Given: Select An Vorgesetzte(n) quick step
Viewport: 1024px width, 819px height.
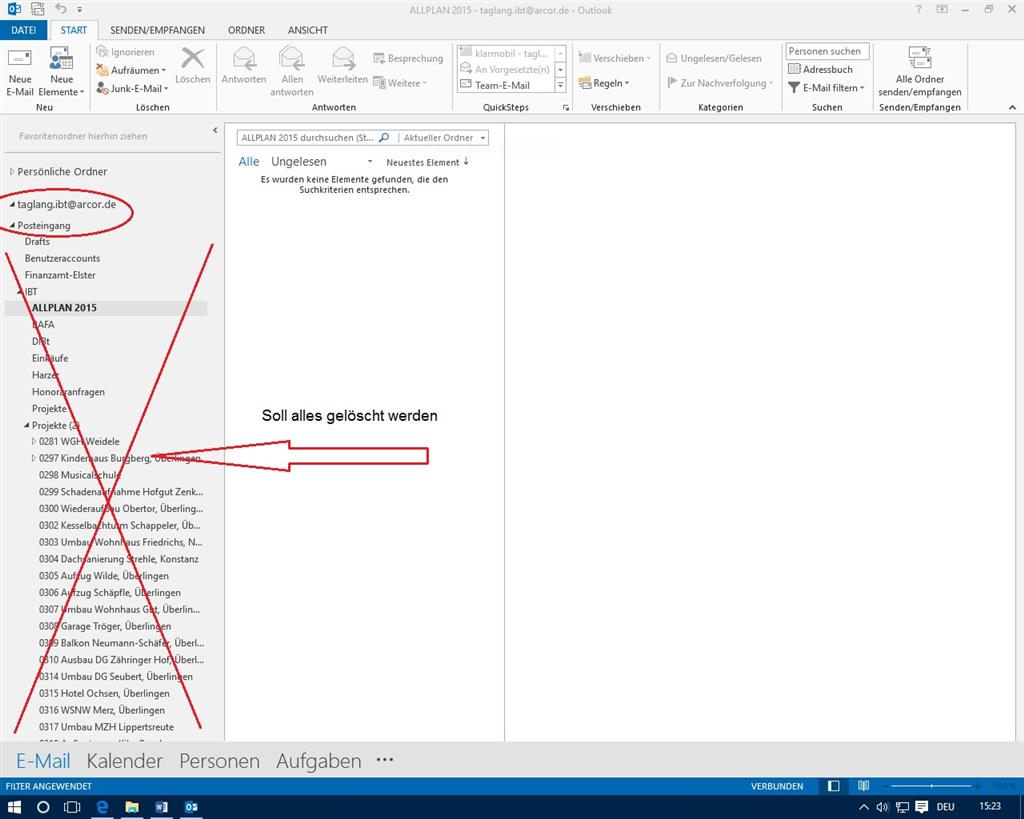Looking at the screenshot, I should [504, 69].
